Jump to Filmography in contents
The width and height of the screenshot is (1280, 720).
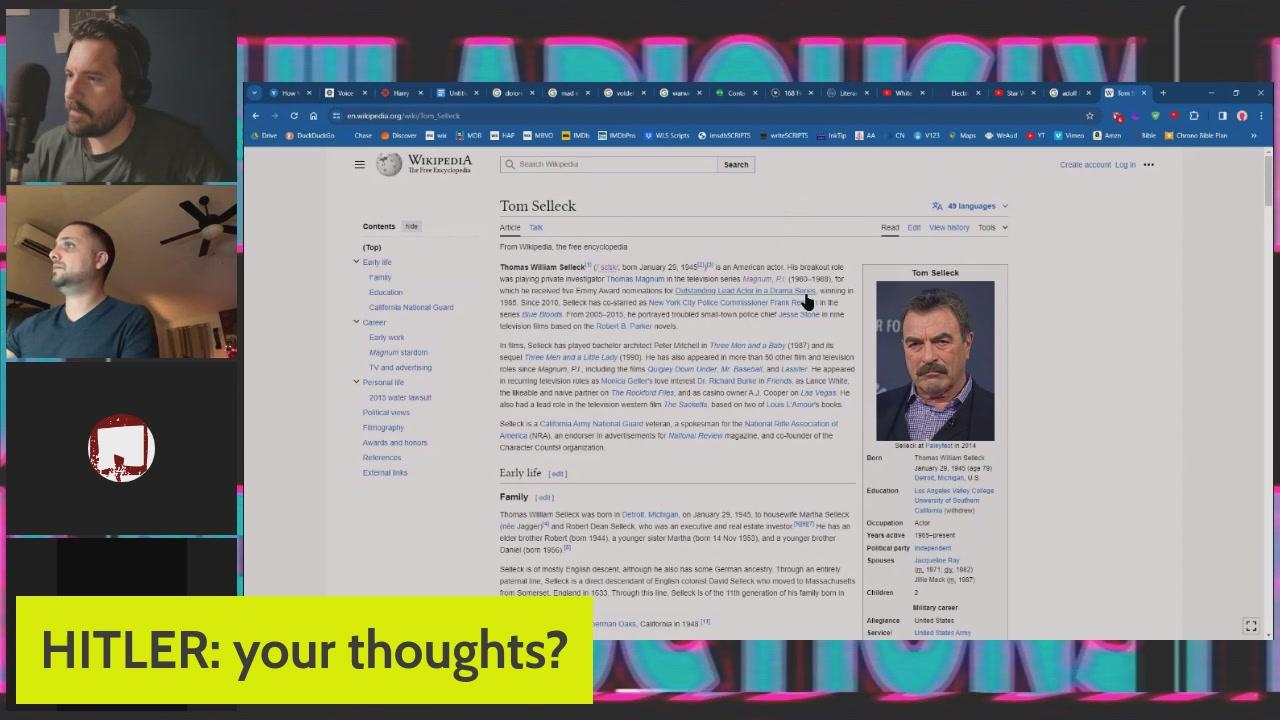(383, 427)
